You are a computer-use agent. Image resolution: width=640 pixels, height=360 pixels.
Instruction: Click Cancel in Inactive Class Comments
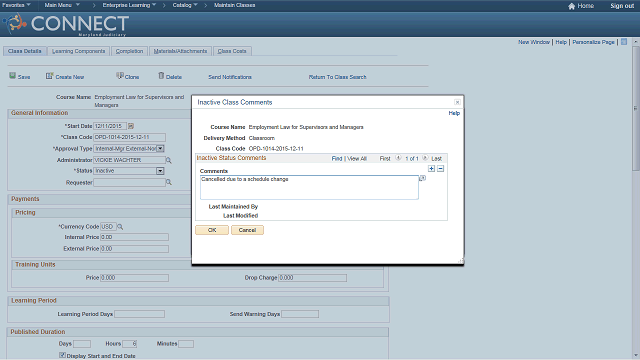(x=247, y=230)
